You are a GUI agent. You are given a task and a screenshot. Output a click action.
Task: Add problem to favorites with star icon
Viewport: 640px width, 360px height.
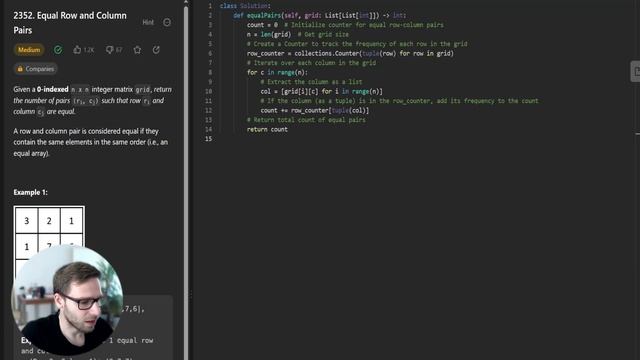(x=137, y=50)
